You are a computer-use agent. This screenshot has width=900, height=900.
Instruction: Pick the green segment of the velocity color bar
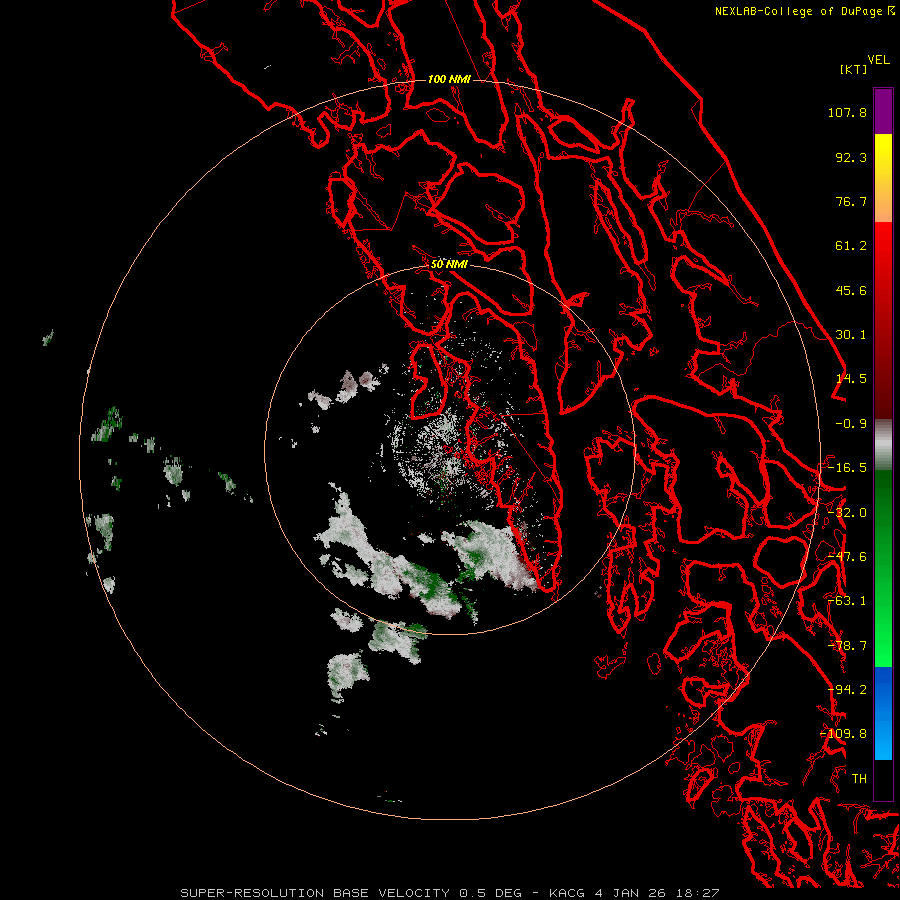tap(883, 568)
